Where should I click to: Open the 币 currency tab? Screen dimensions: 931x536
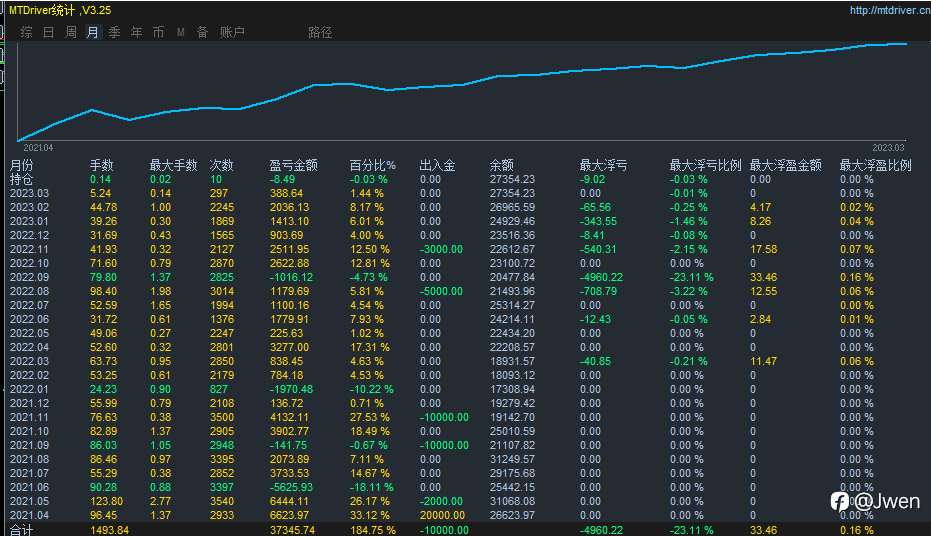click(159, 32)
